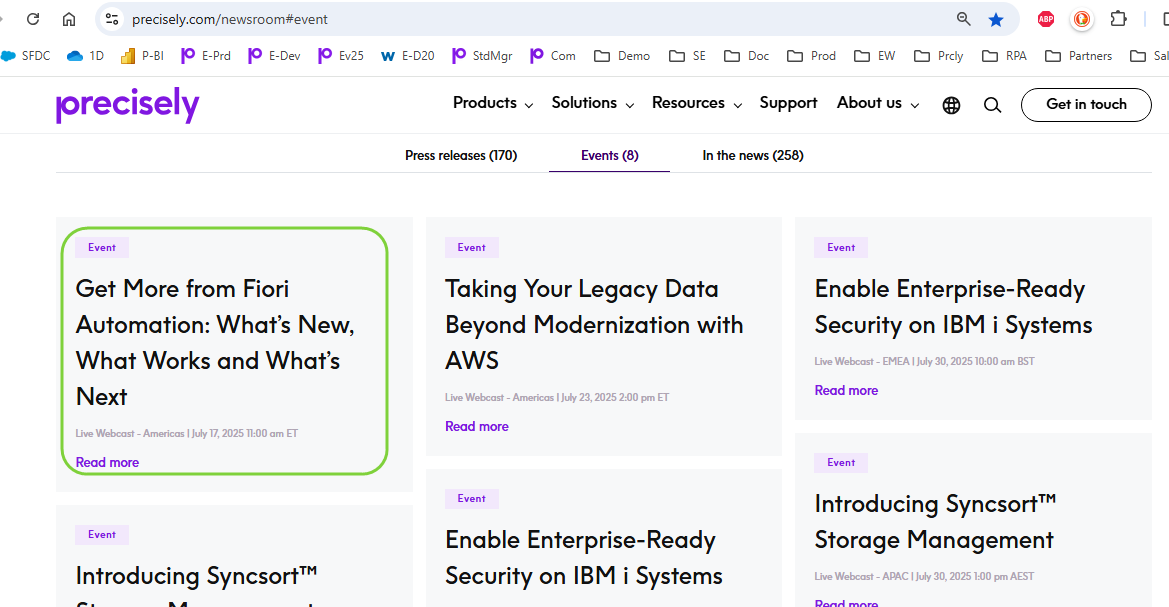Screen dimensions: 1169x607
Task: Bookmark this page using the star icon
Action: click(996, 19)
